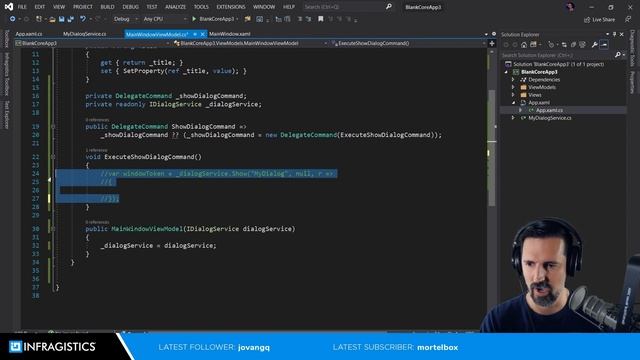The image size is (640, 360).
Task: Toggle Preview Selected Items in Solution Explorer
Action: (x=604, y=45)
